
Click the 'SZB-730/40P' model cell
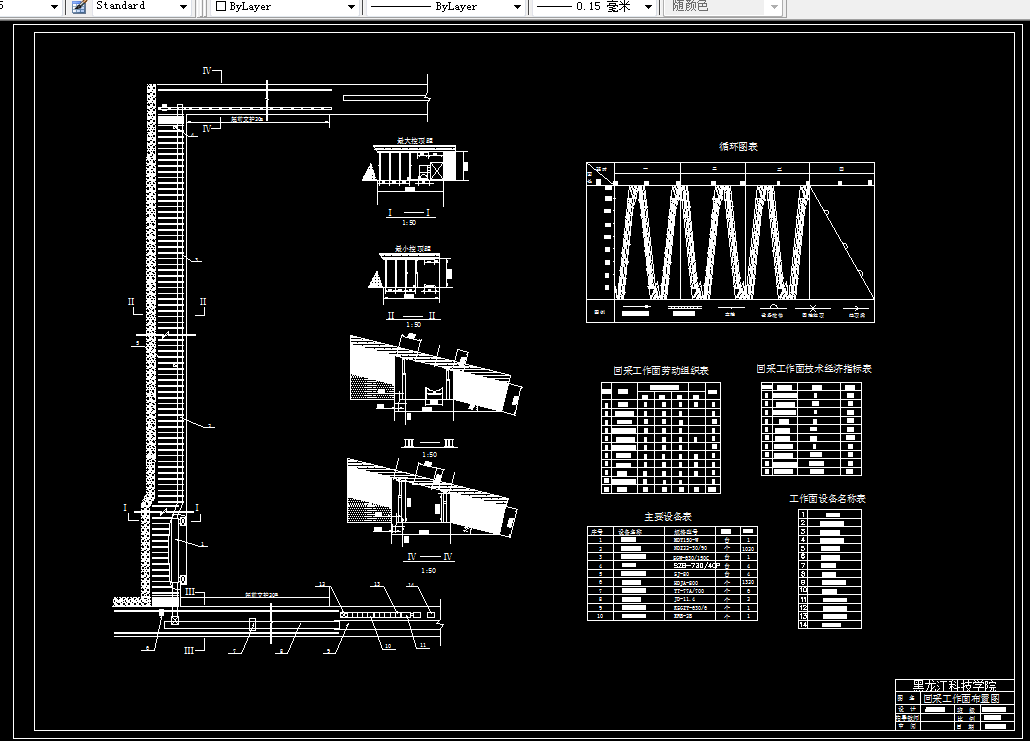[696, 565]
